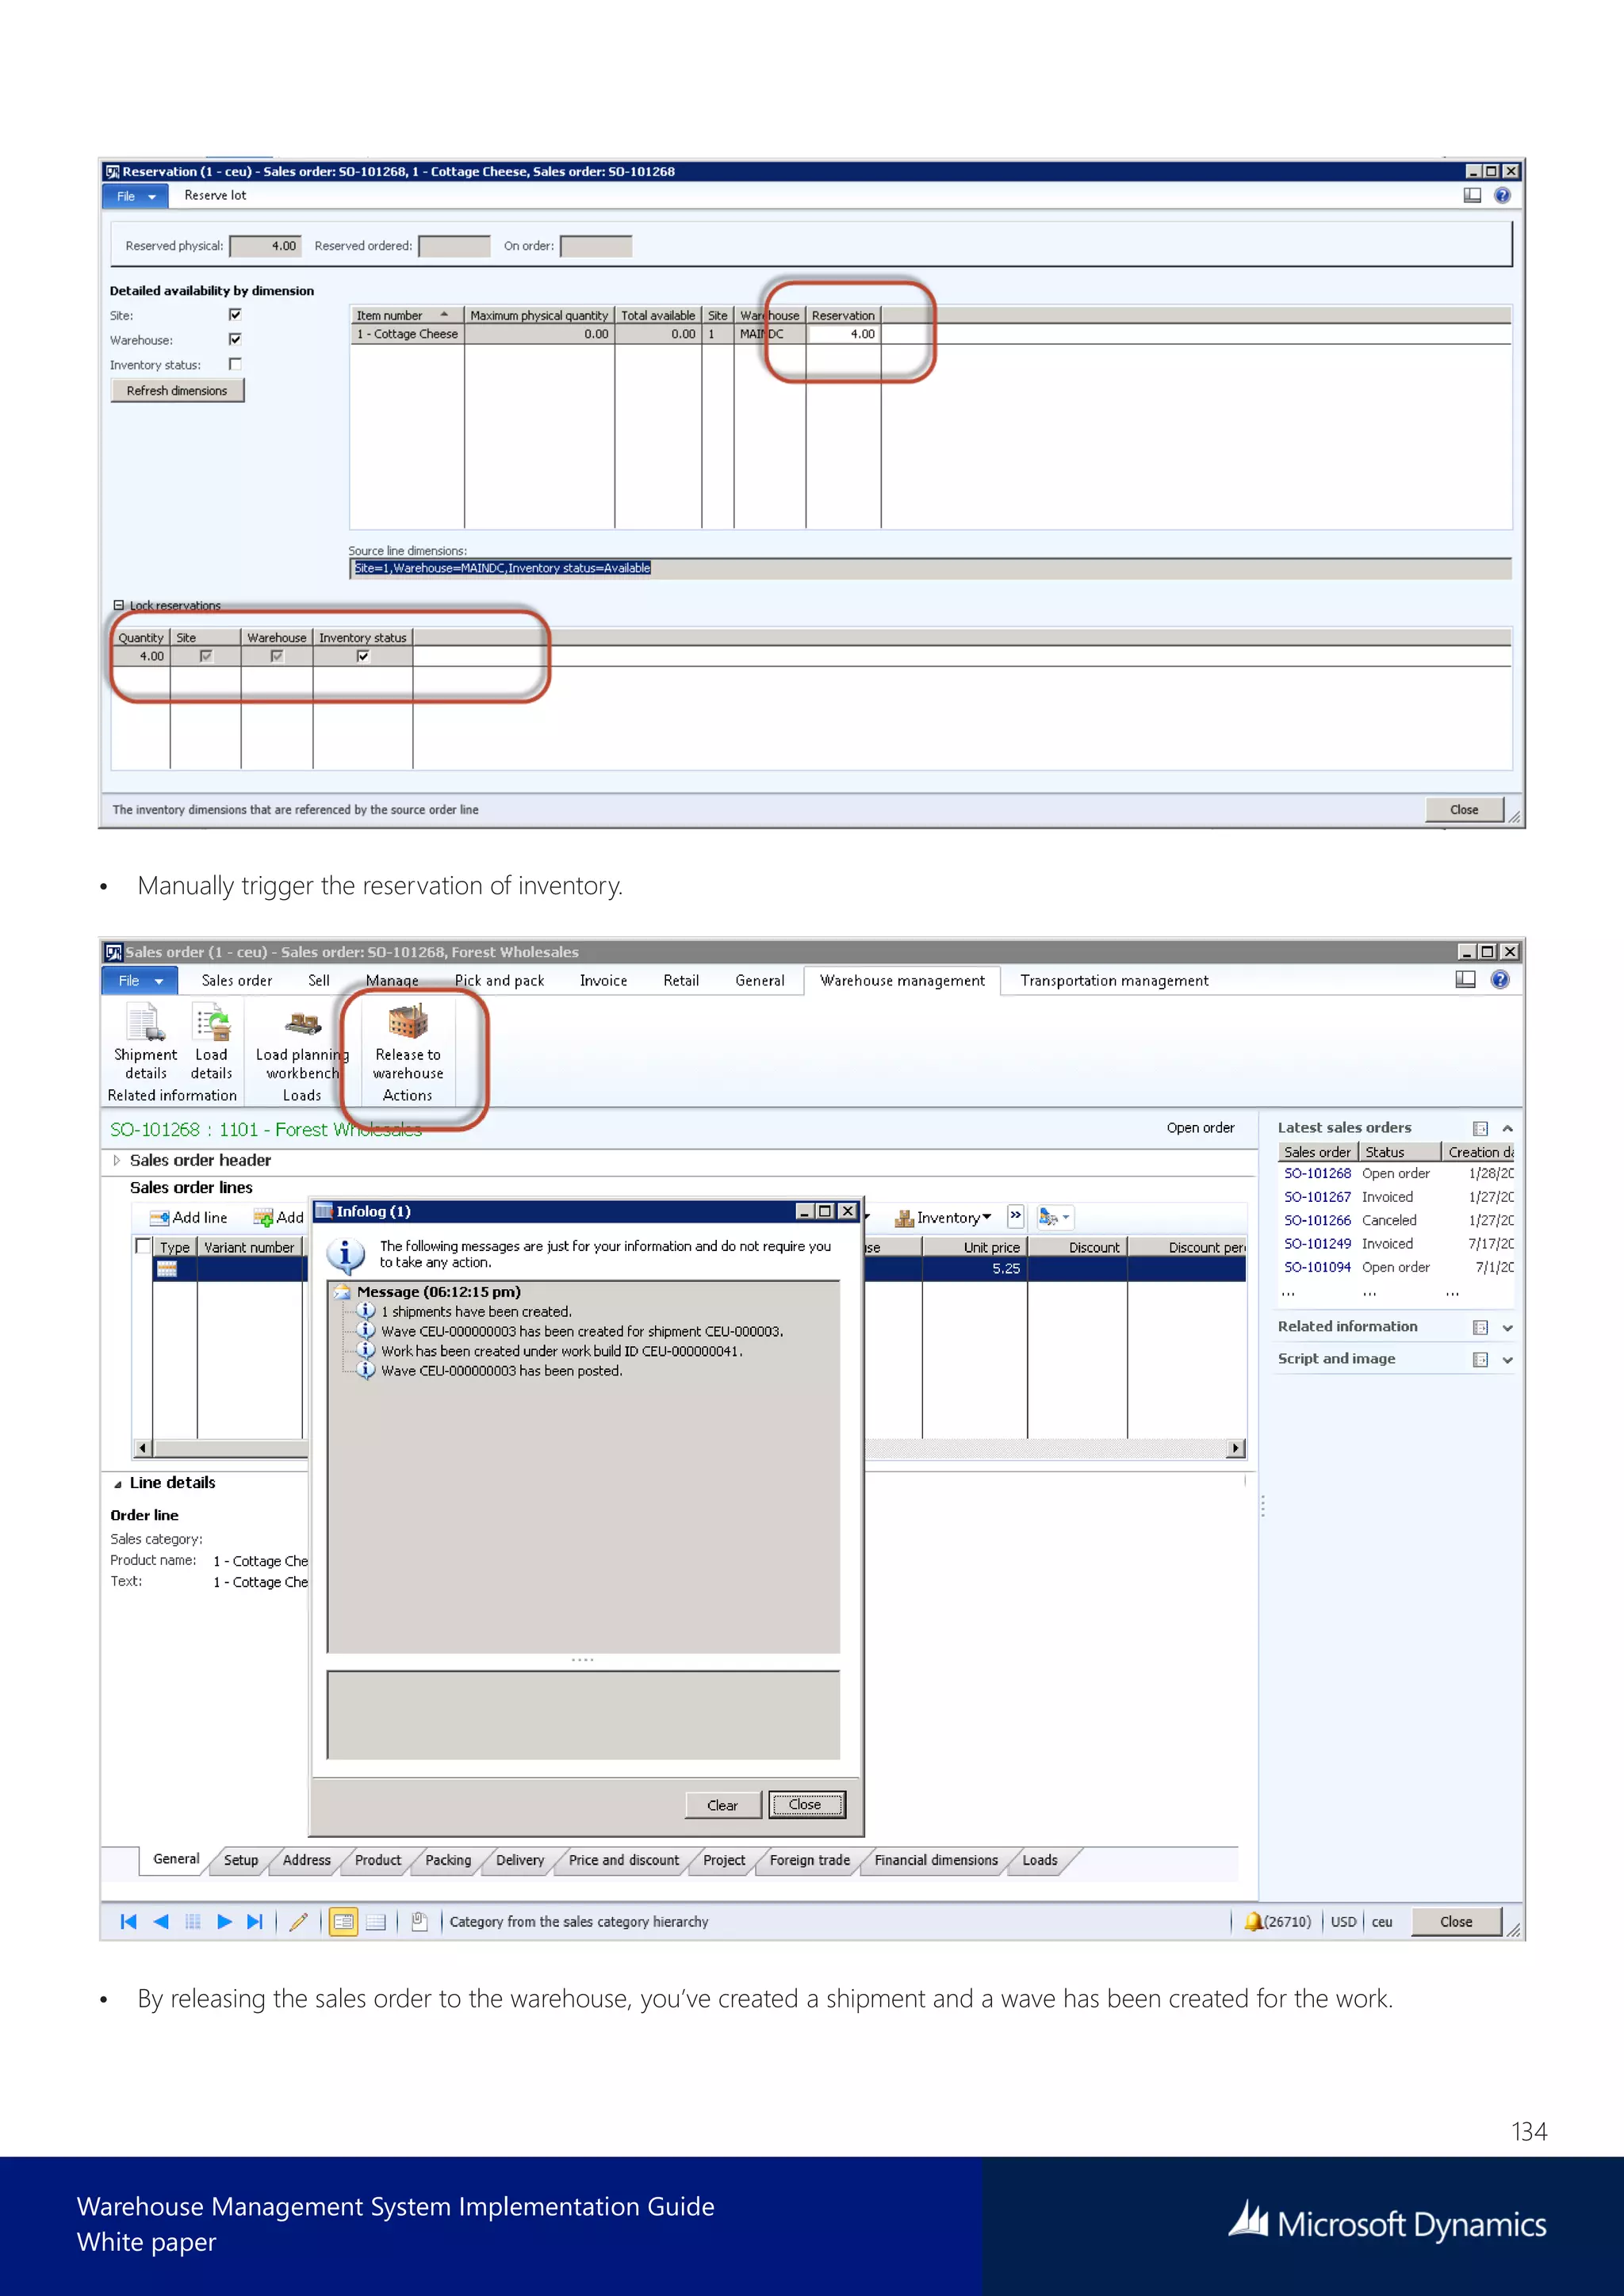This screenshot has width=1624, height=2296.
Task: Switch to grid view icon in status bar
Action: [x=376, y=1921]
